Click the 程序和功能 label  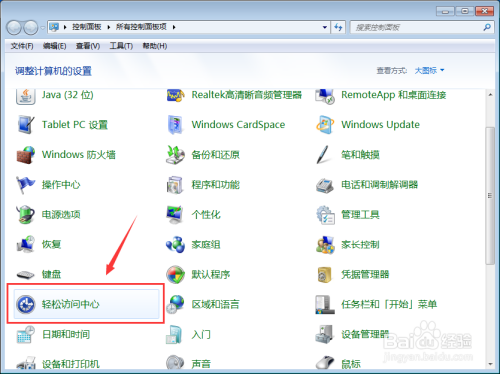tap(215, 185)
